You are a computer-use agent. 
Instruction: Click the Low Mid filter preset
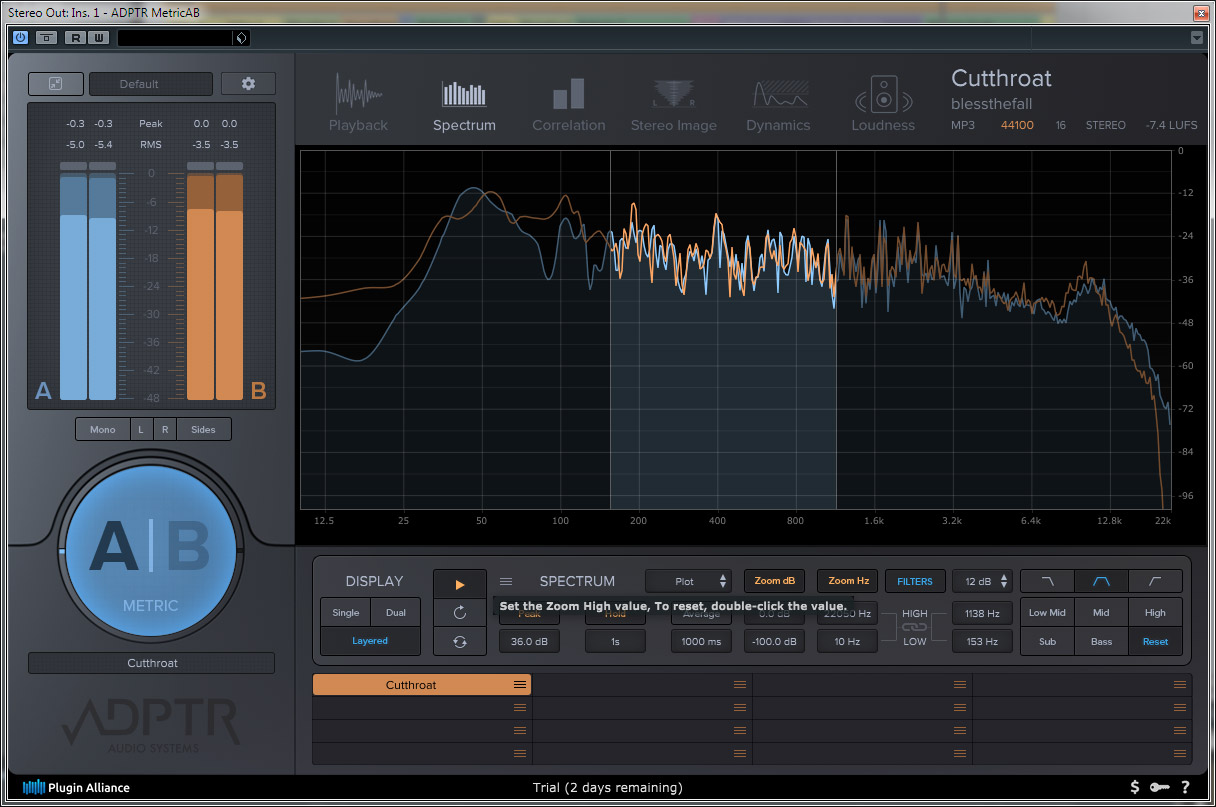1047,613
